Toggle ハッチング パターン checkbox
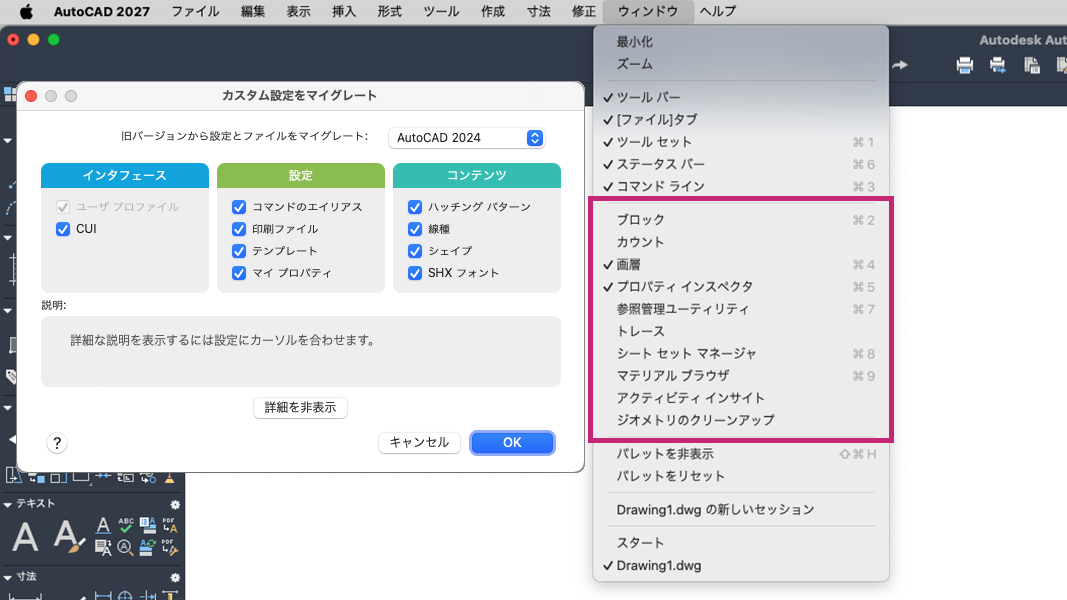This screenshot has height=600, width=1067. coord(415,207)
